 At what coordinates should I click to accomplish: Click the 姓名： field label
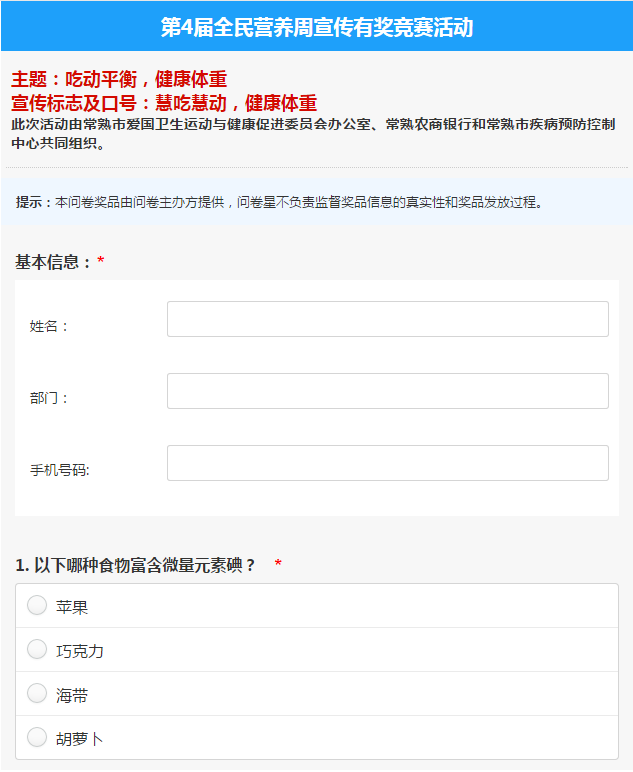[49, 326]
